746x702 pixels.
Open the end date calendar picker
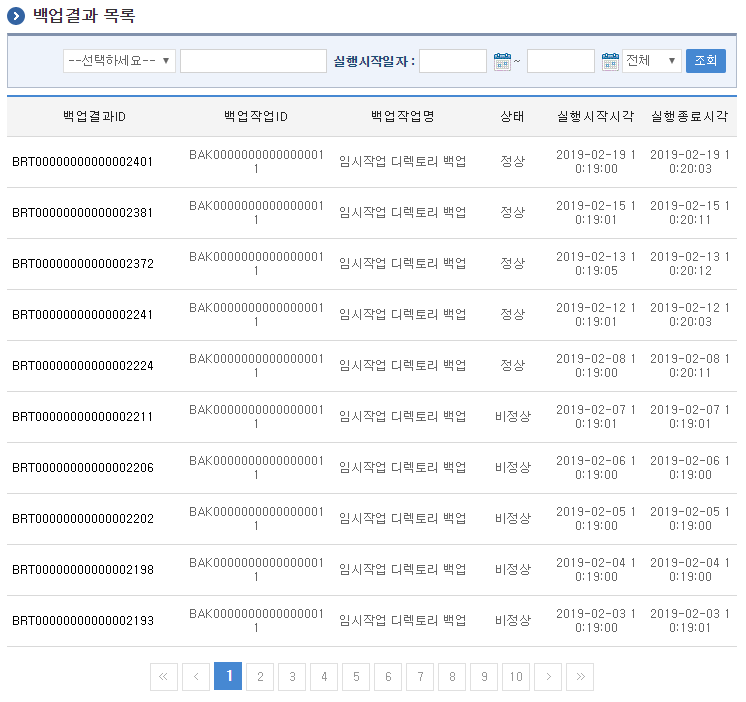pyautogui.click(x=610, y=62)
